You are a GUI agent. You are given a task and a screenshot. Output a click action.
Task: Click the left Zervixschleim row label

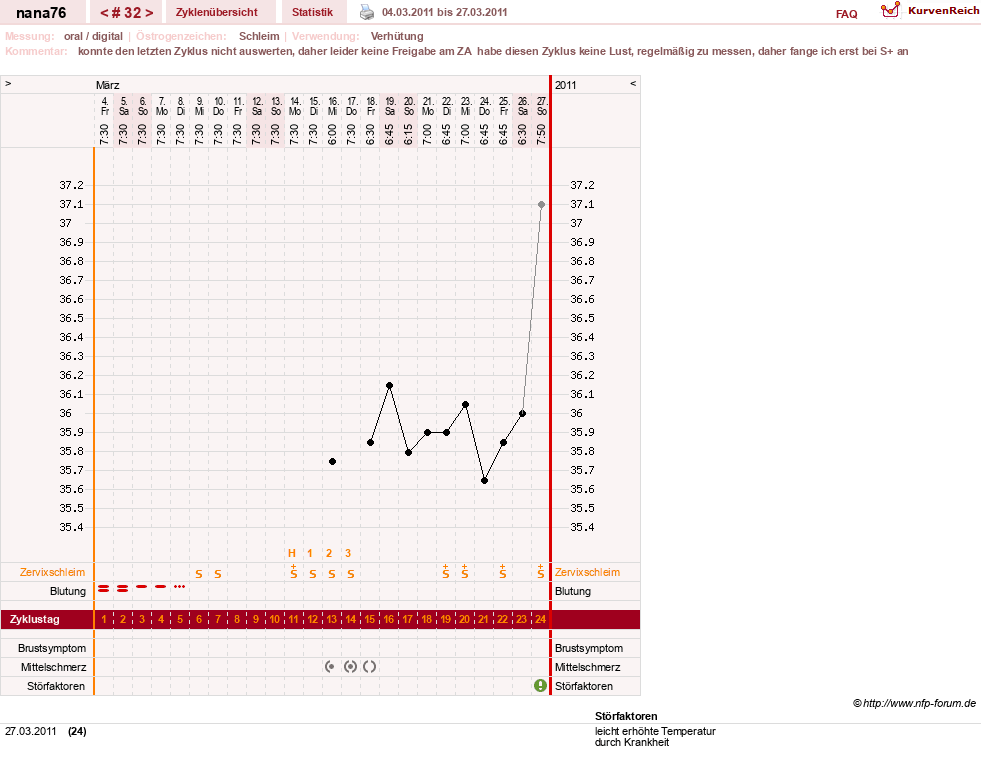pos(53,572)
